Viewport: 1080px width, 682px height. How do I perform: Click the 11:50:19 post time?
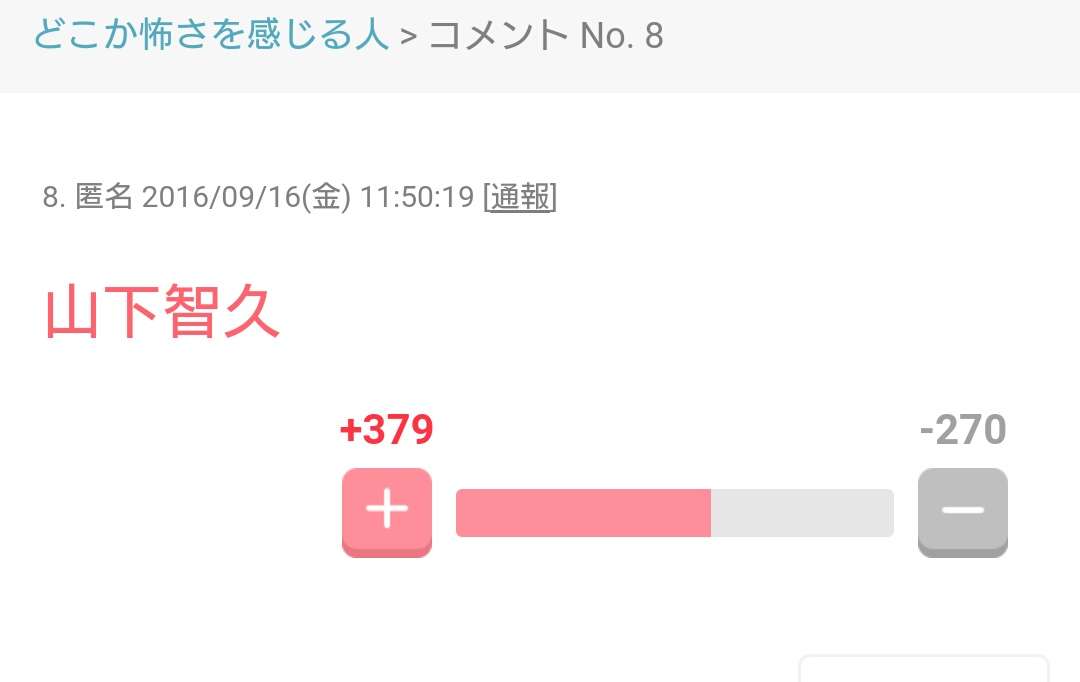[x=417, y=197]
